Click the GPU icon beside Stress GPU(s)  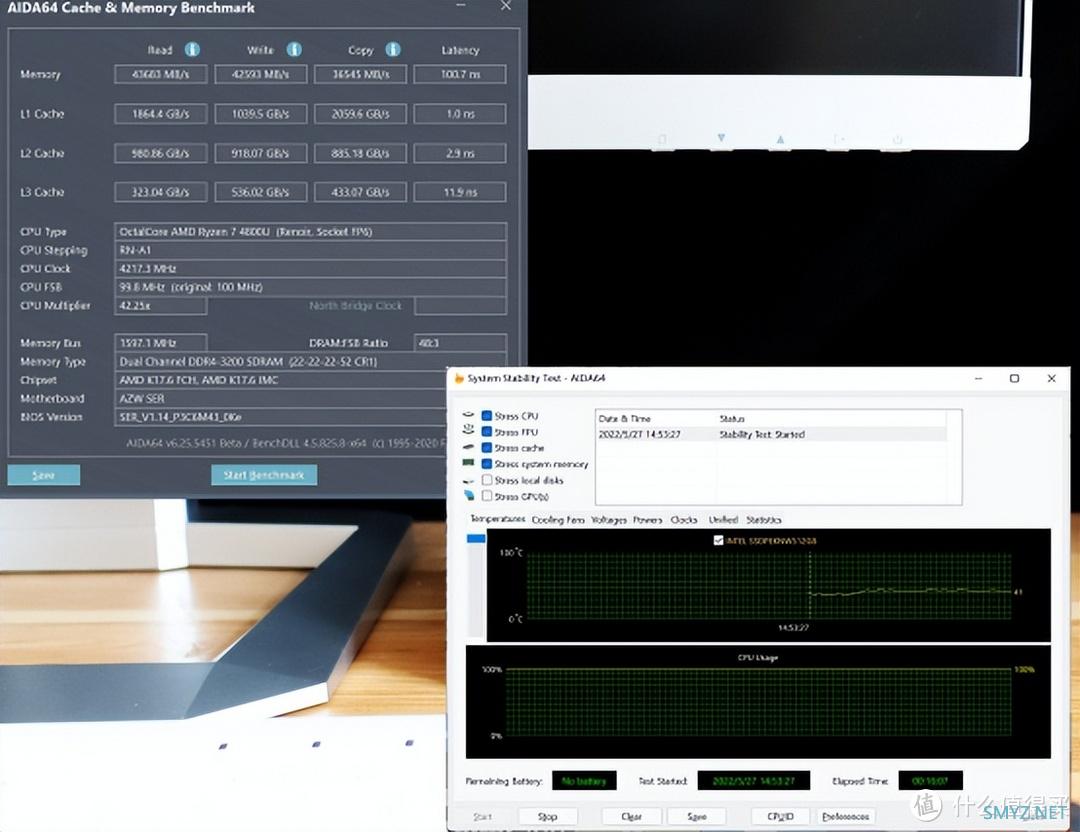click(x=468, y=496)
